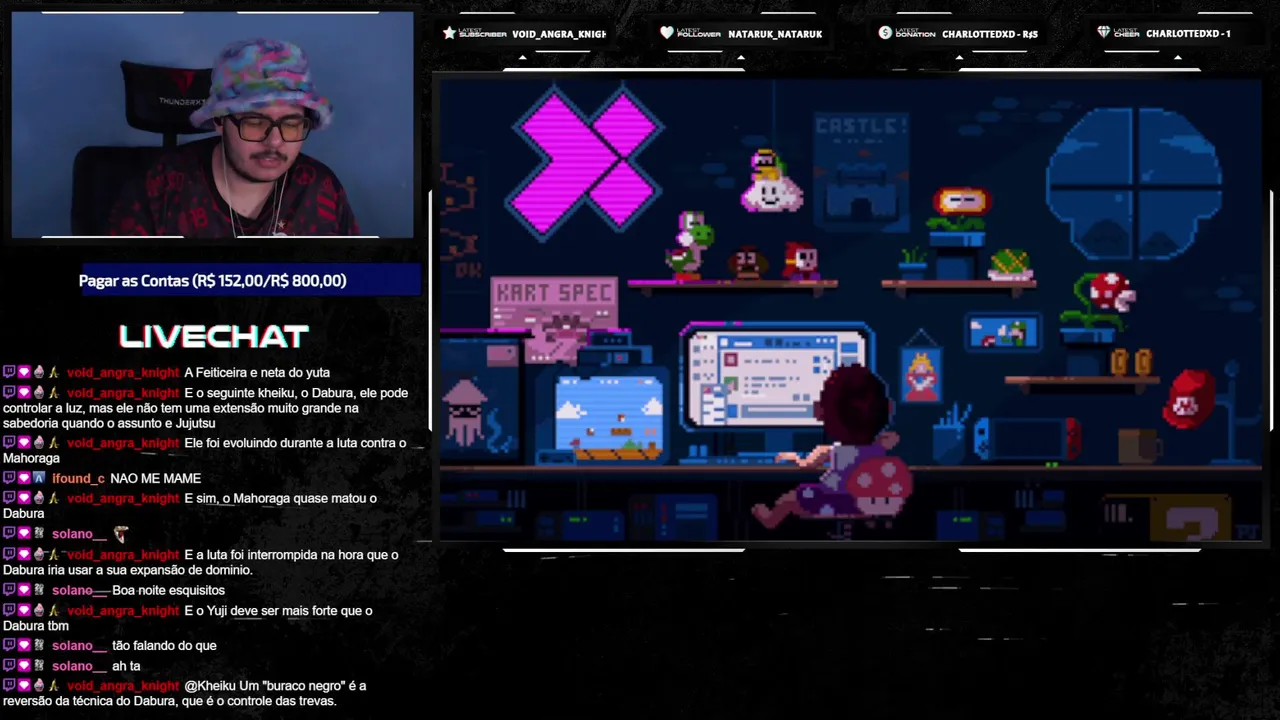
Task: Click solano__ next to 'ah ta'
Action: 79,666
